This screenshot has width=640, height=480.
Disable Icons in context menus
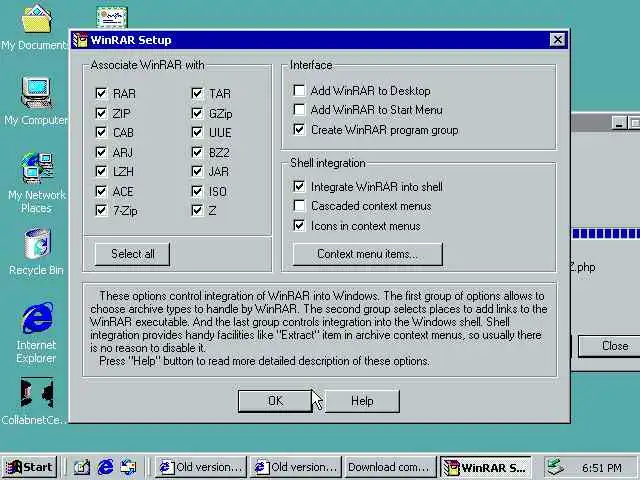click(299, 225)
